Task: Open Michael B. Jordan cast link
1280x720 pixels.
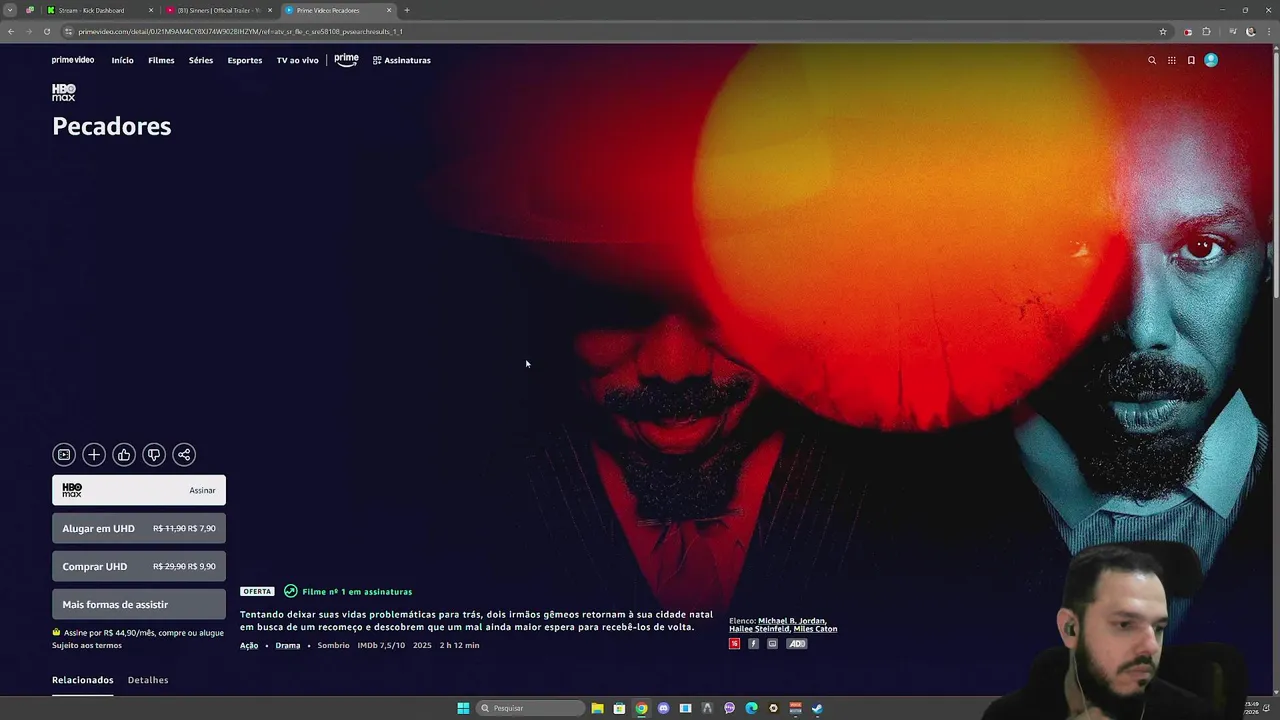Action: tap(792, 621)
